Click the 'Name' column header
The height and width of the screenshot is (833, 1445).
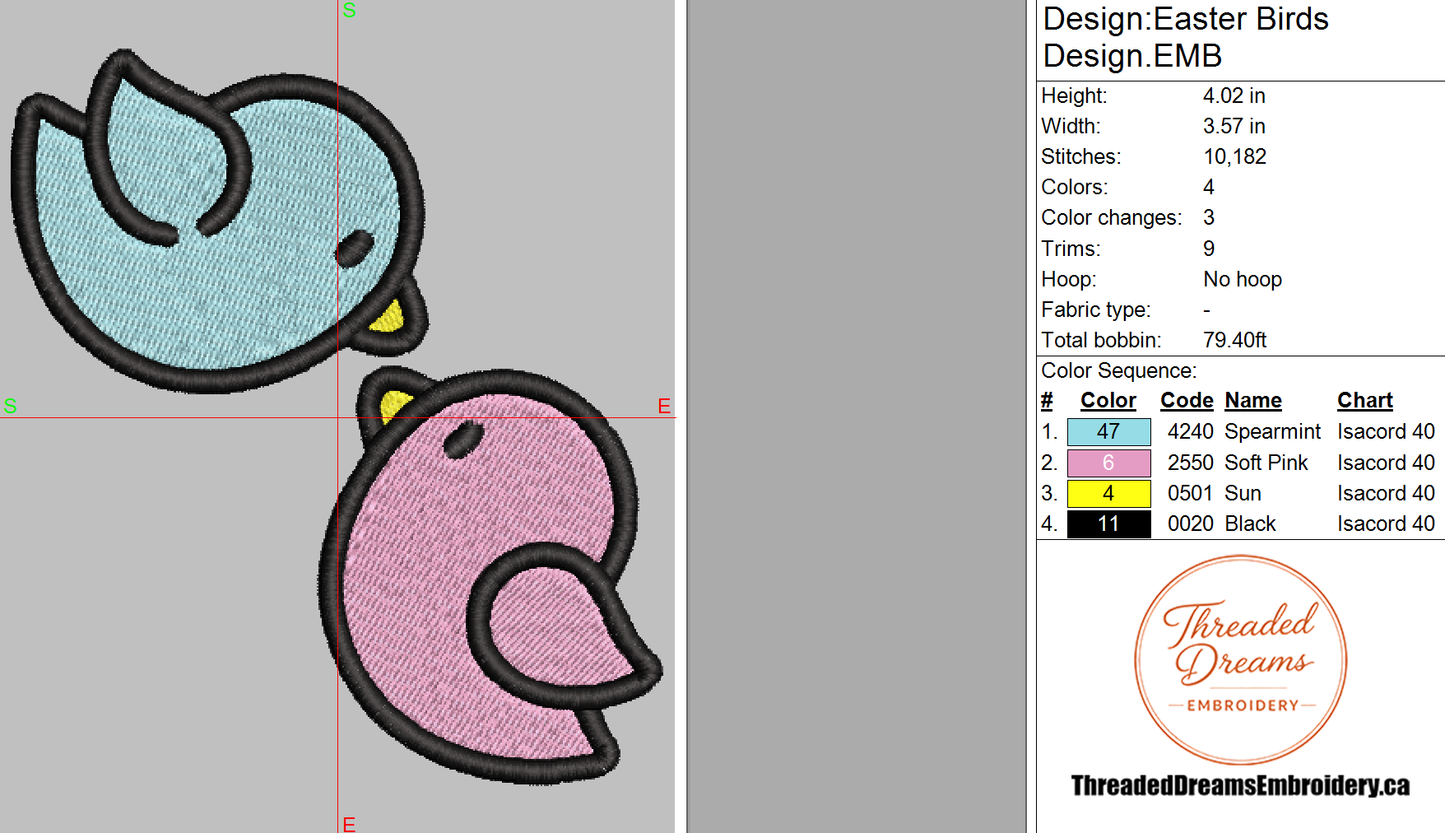point(1253,401)
